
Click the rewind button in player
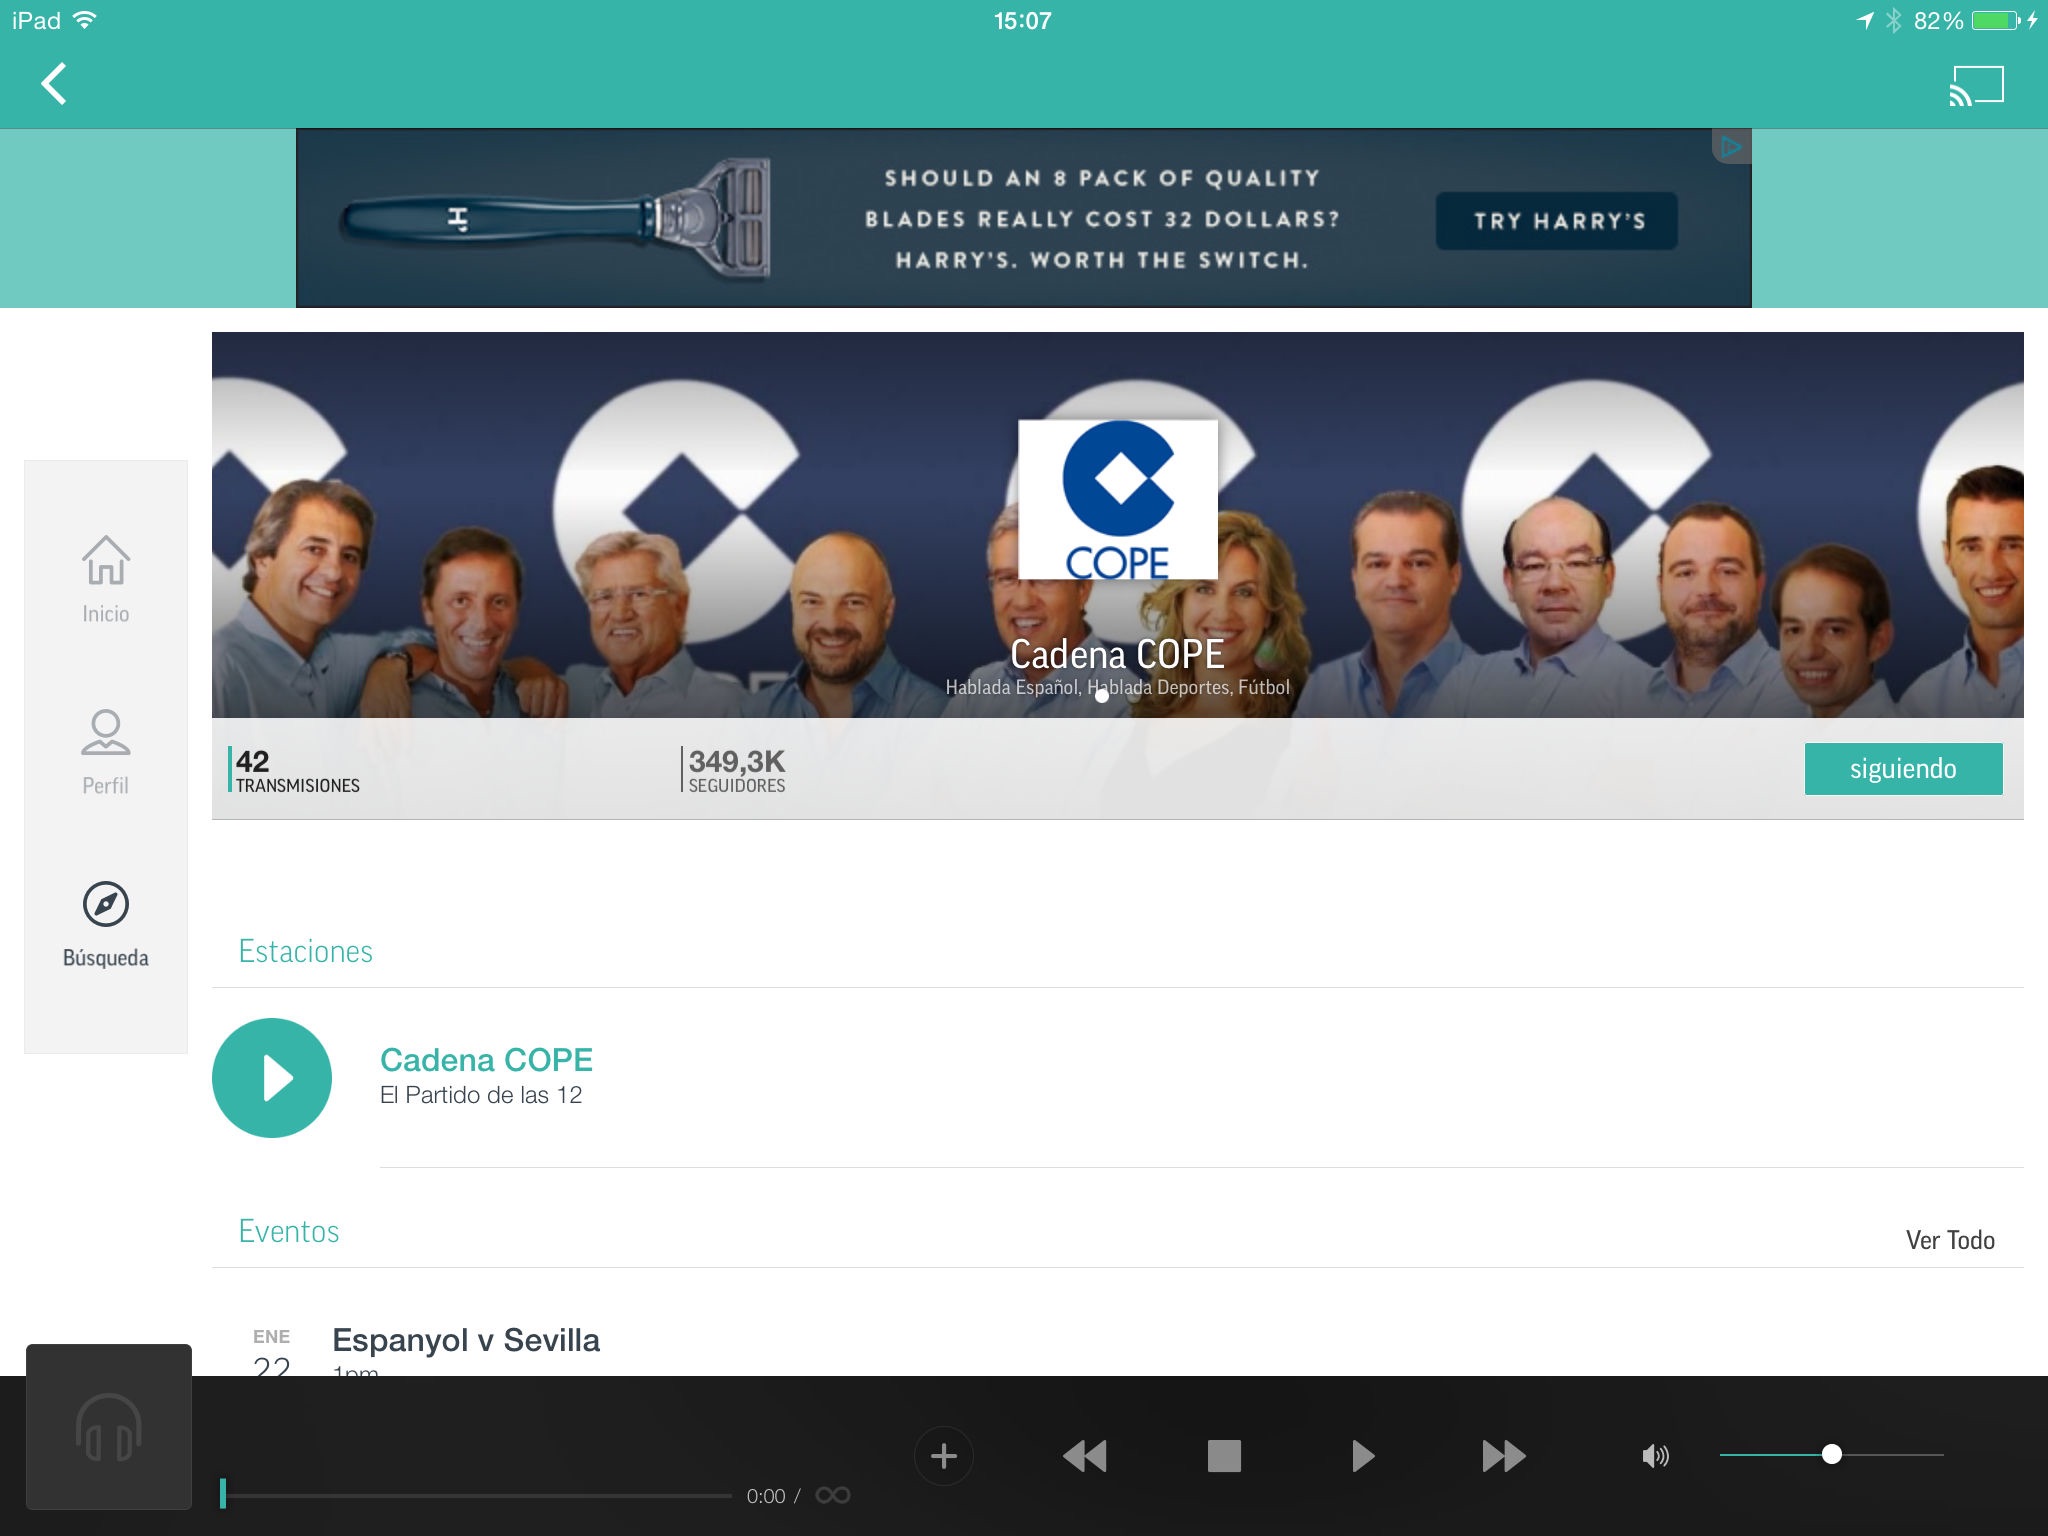pos(1084,1456)
